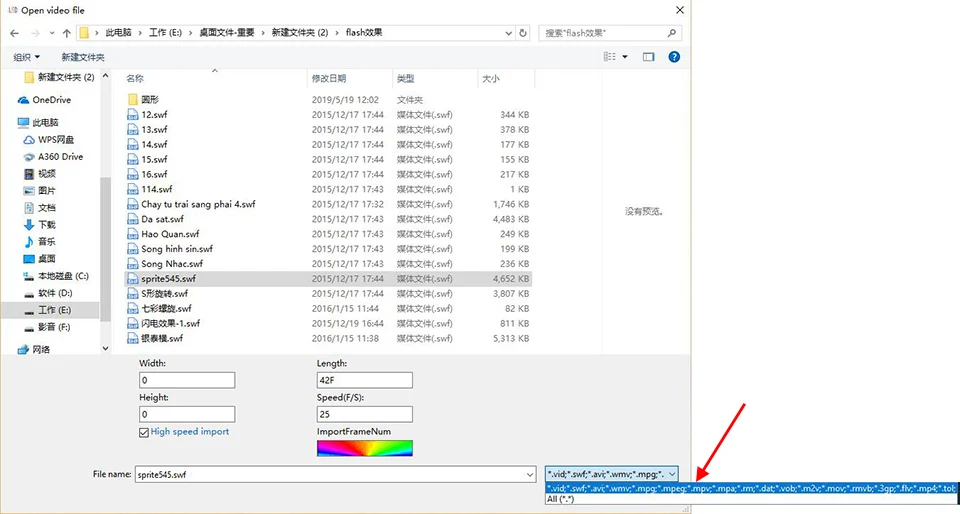Screen dimensions: 960x514
Task: Refresh the flash效果 folder
Action: [x=523, y=33]
